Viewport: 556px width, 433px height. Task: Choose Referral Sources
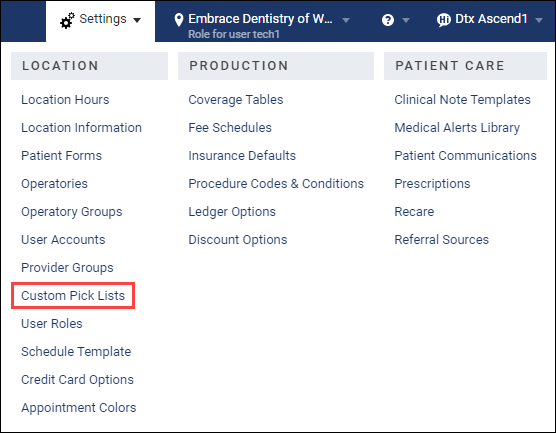pyautogui.click(x=441, y=240)
